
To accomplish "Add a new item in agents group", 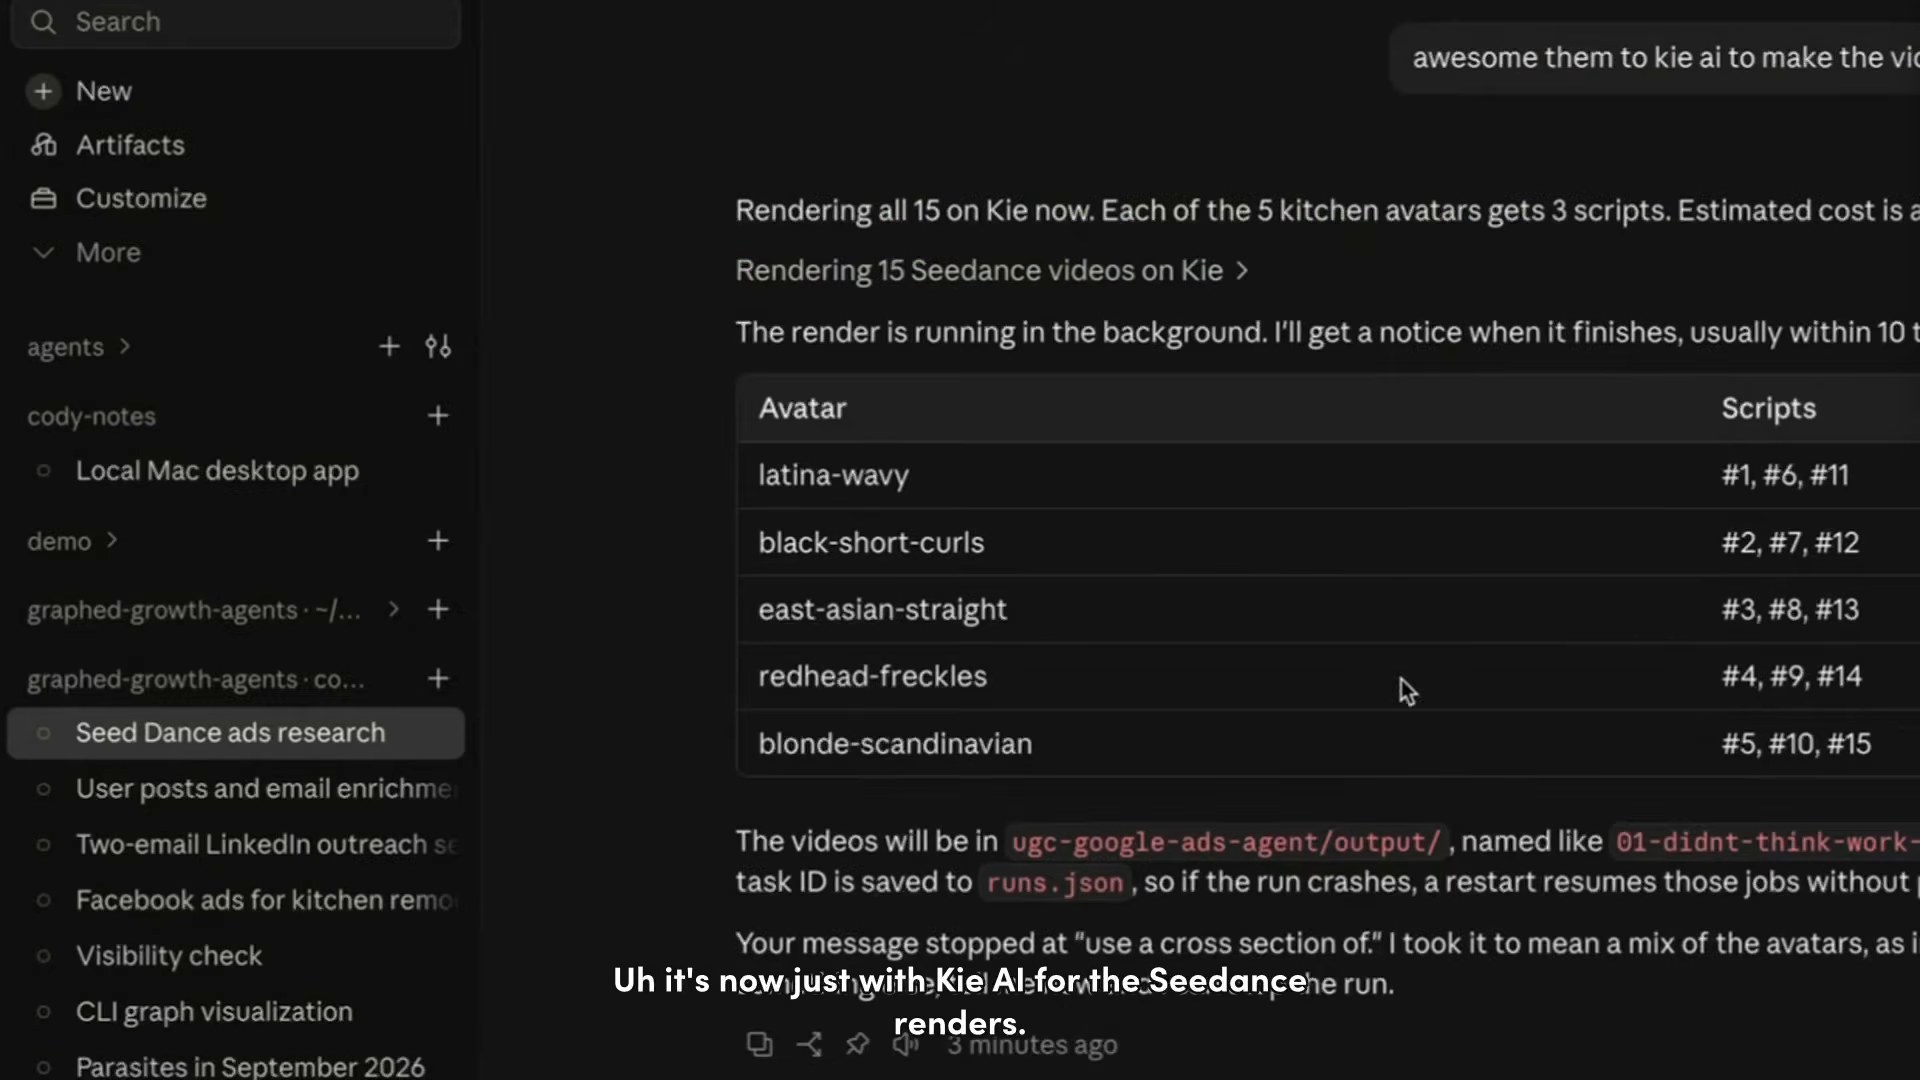I will pyautogui.click(x=389, y=346).
